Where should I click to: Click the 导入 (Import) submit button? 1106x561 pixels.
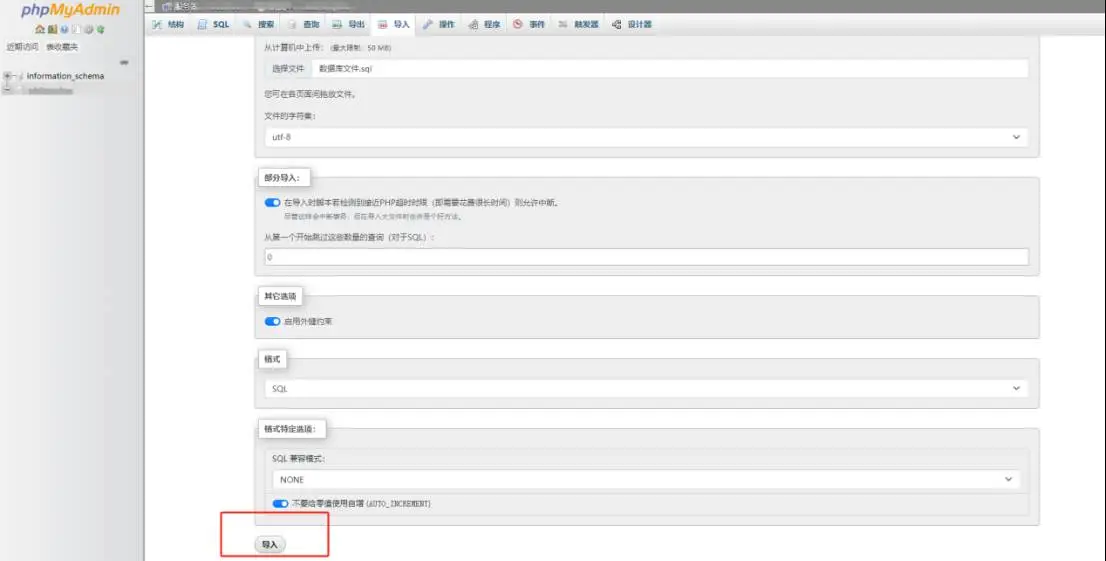[269, 544]
